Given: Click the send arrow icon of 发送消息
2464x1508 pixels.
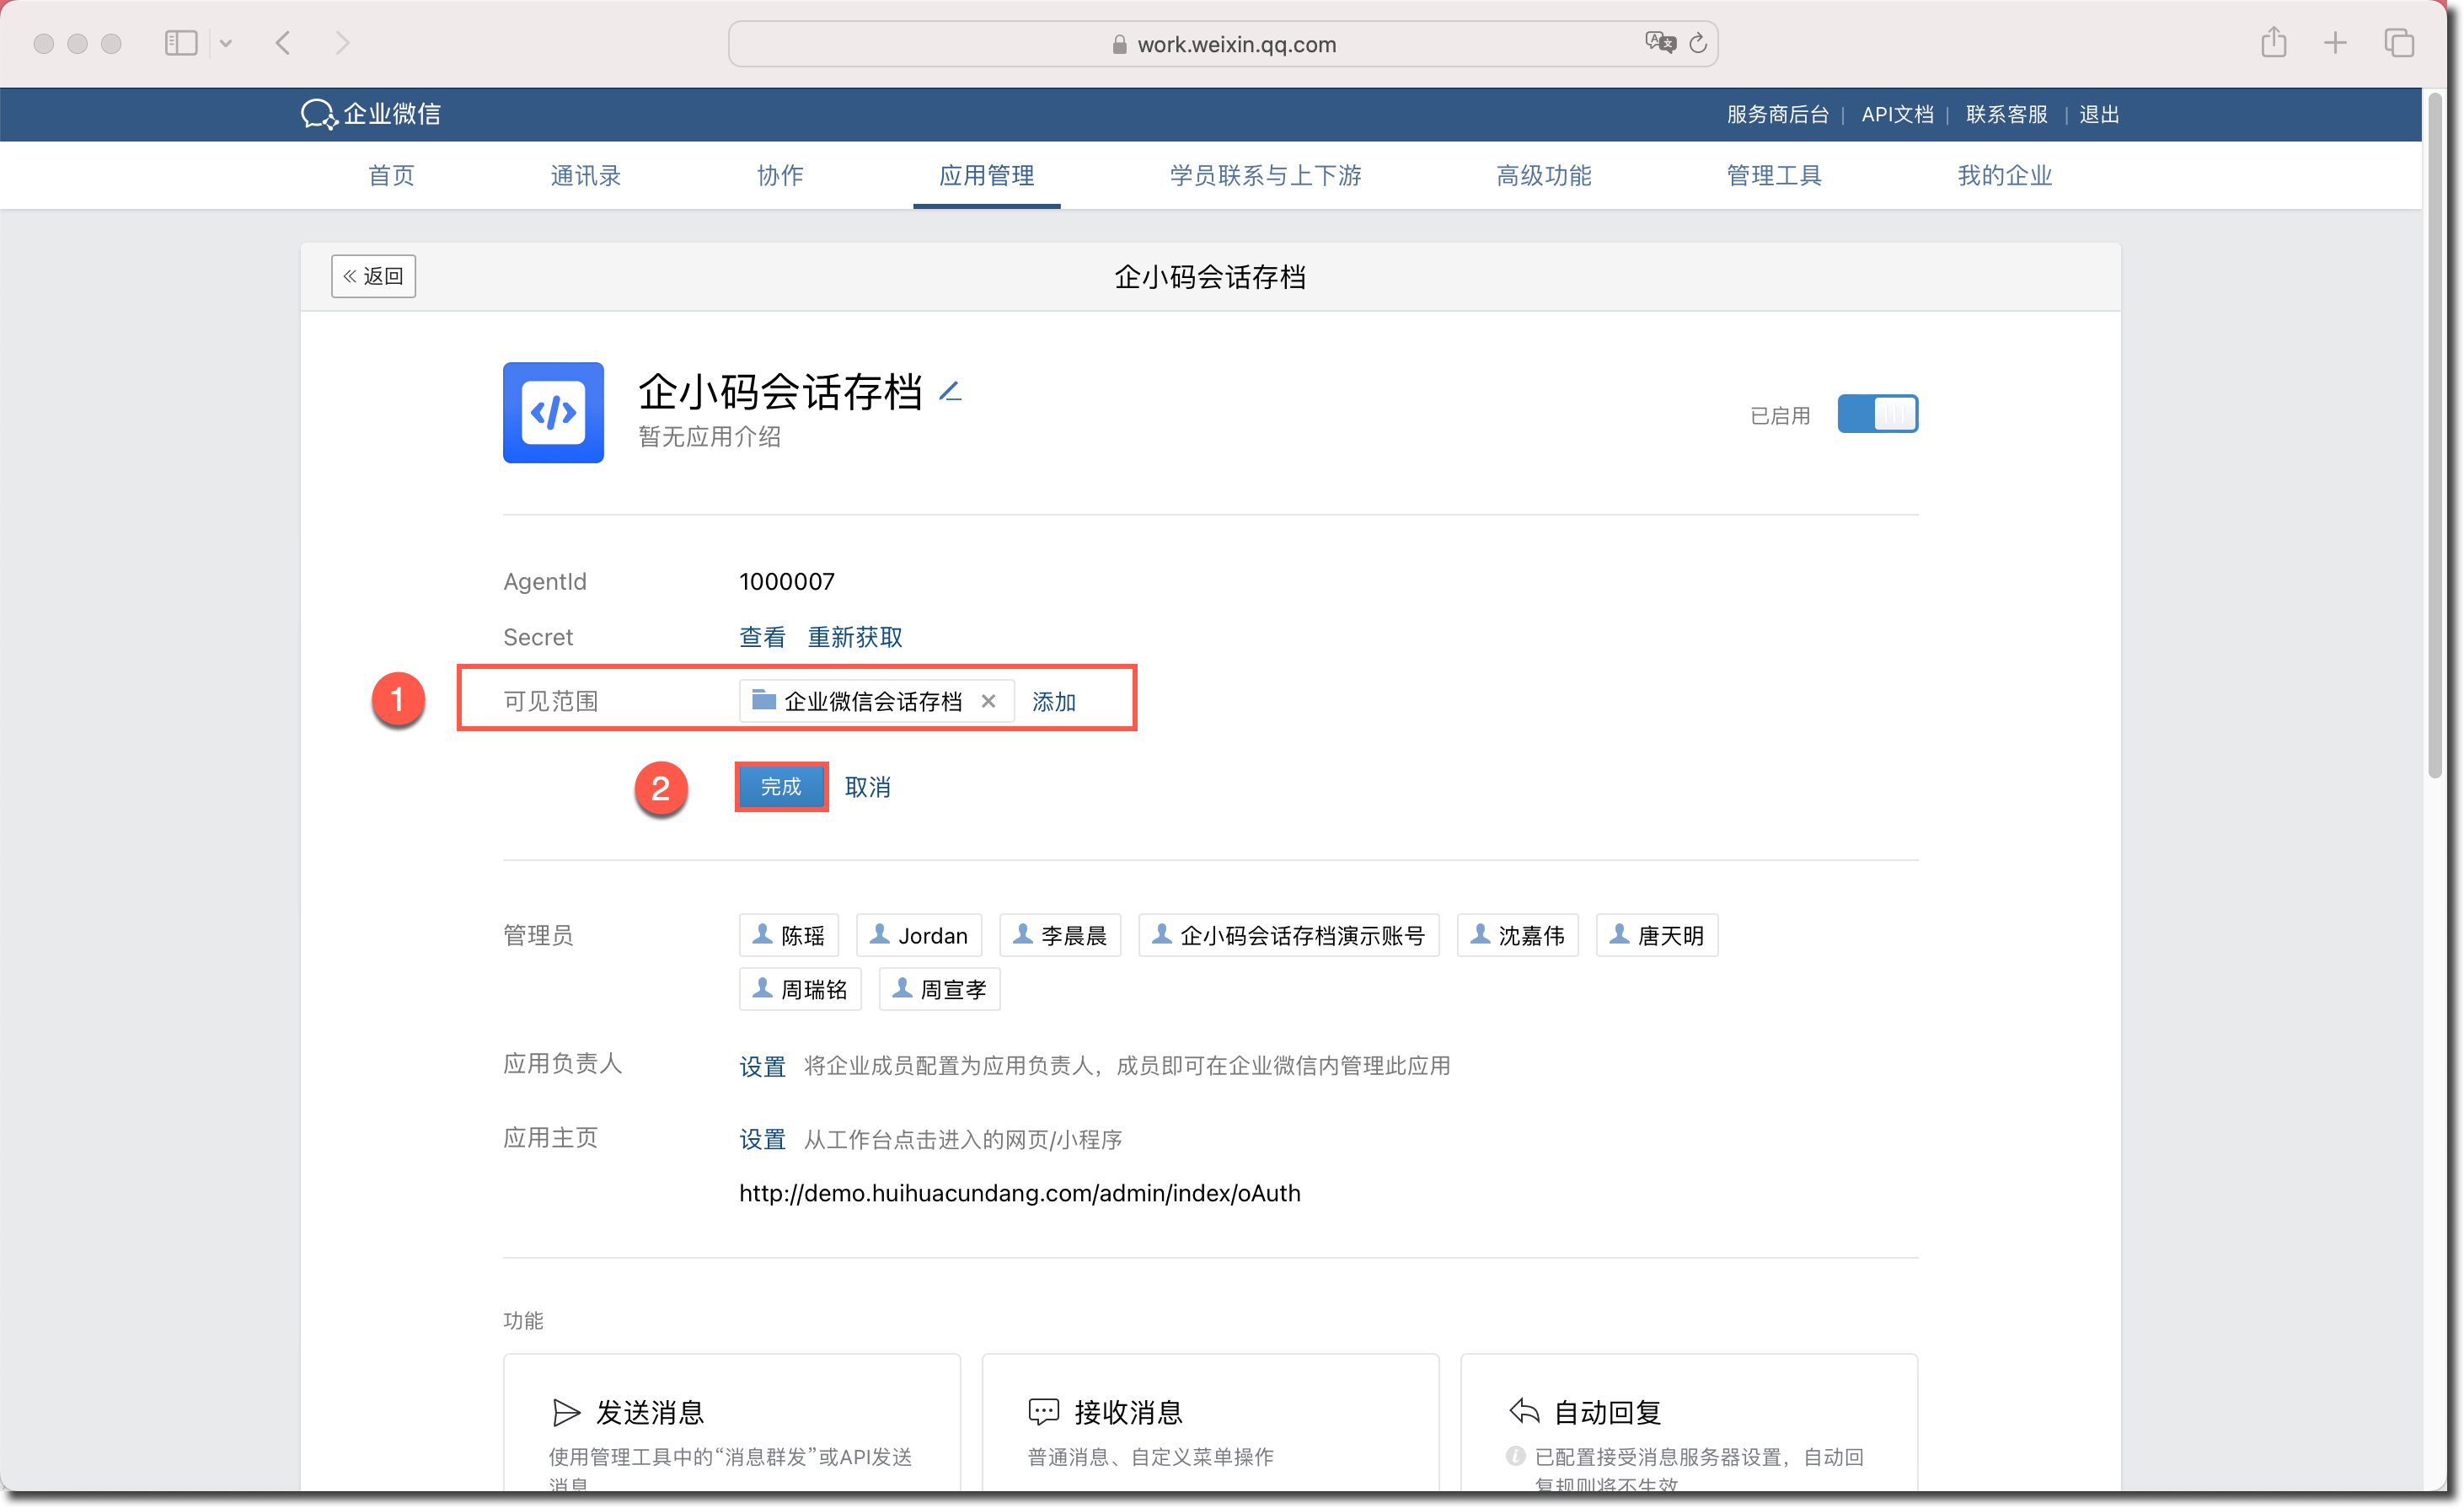Looking at the screenshot, I should 566,1412.
